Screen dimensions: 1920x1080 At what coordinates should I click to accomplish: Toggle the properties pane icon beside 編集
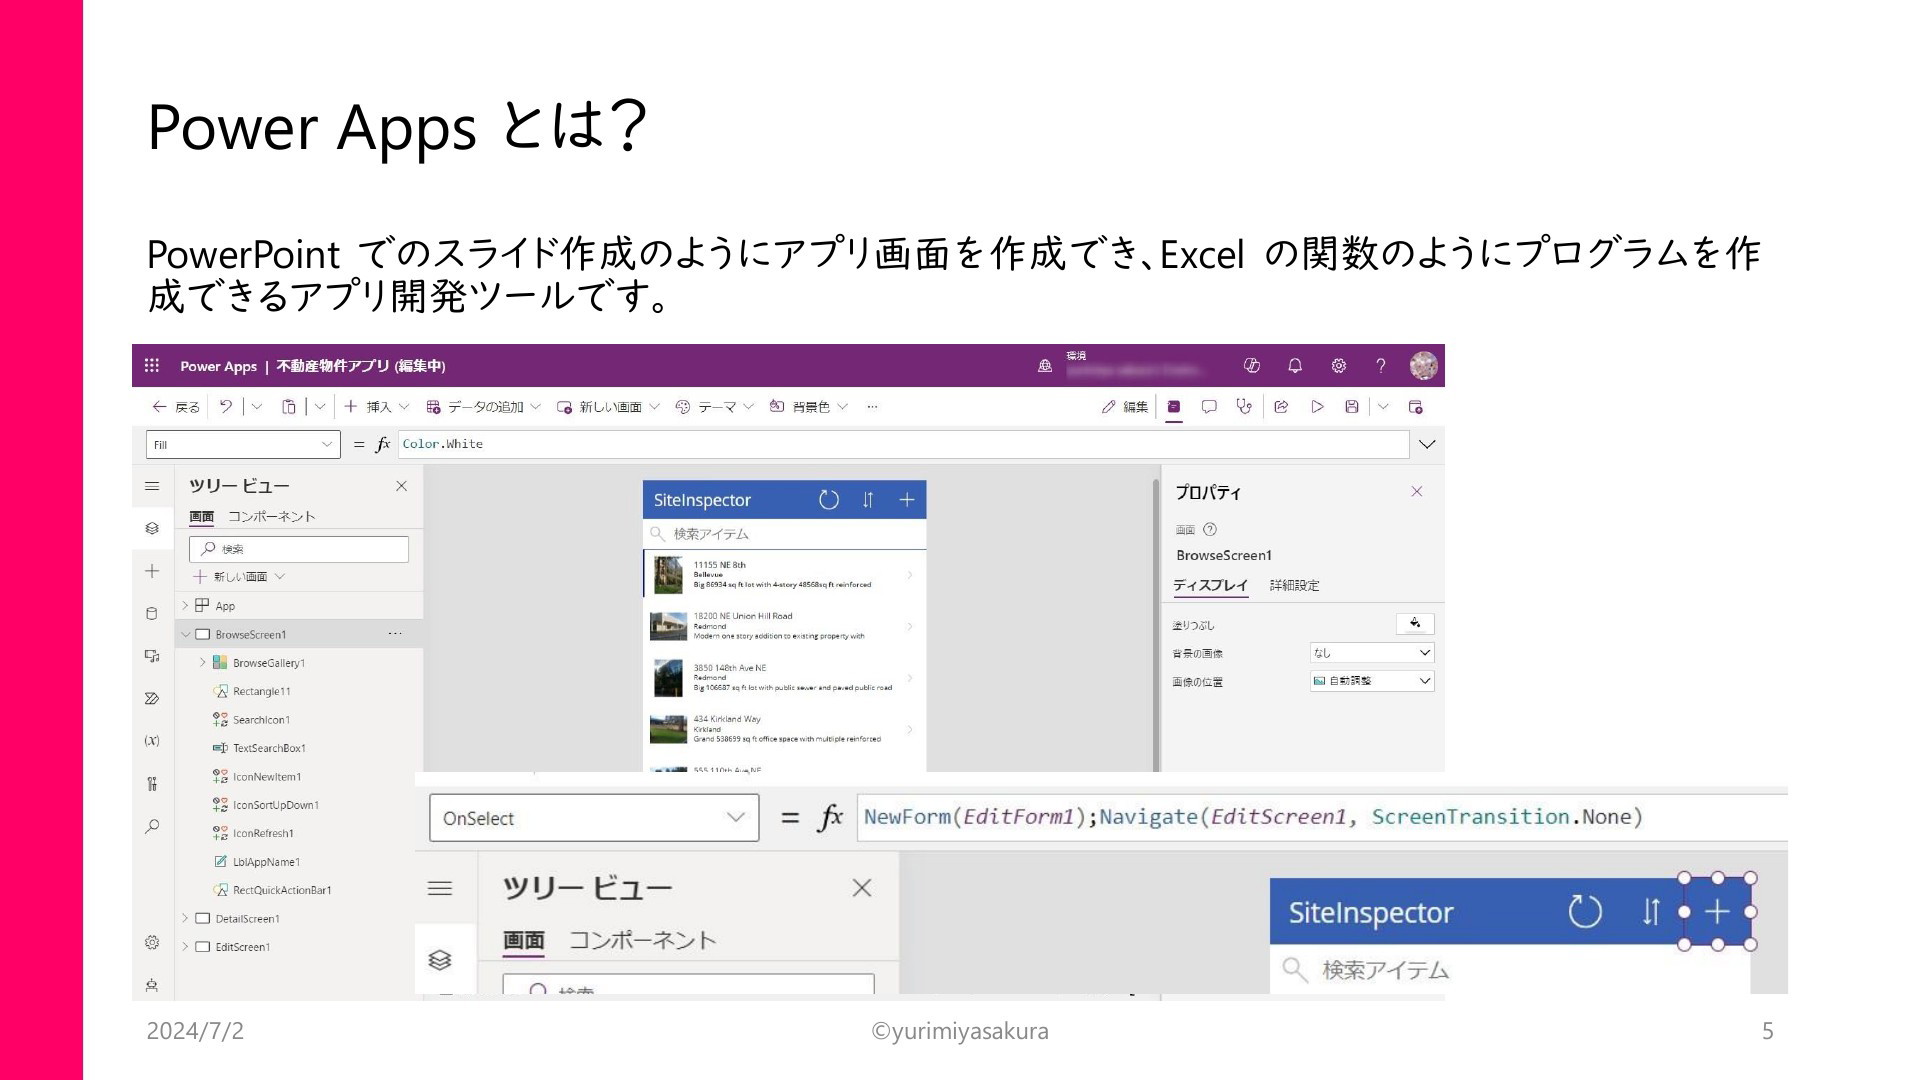[1174, 407]
